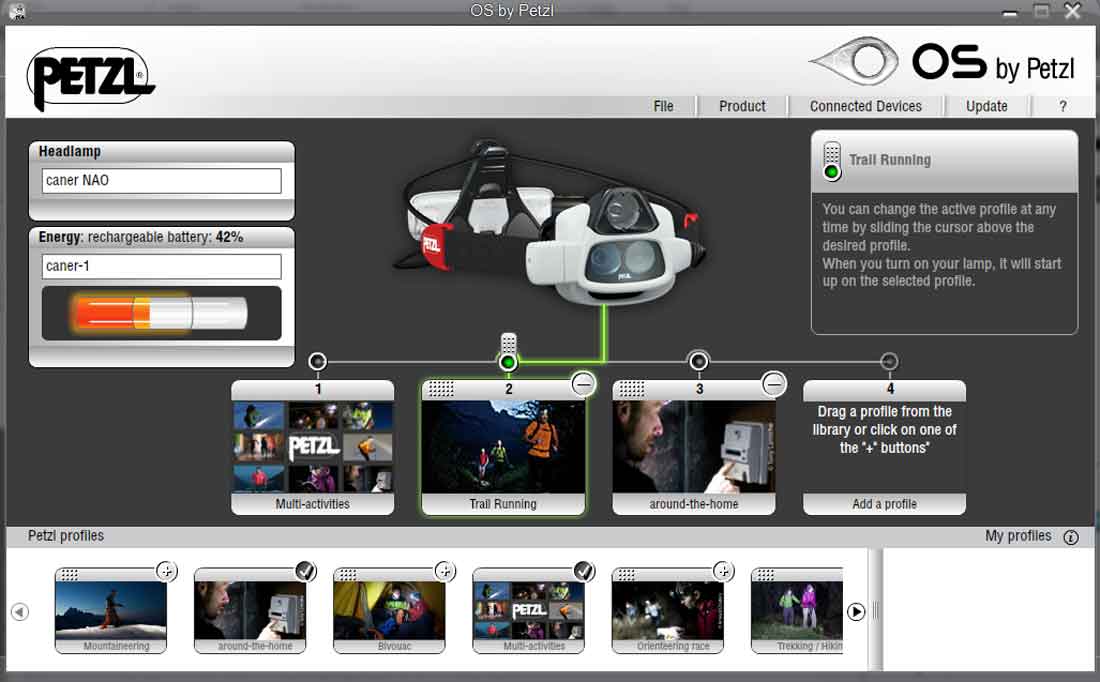
Task: Select the active green slot 2 marker
Action: pyautogui.click(x=508, y=362)
